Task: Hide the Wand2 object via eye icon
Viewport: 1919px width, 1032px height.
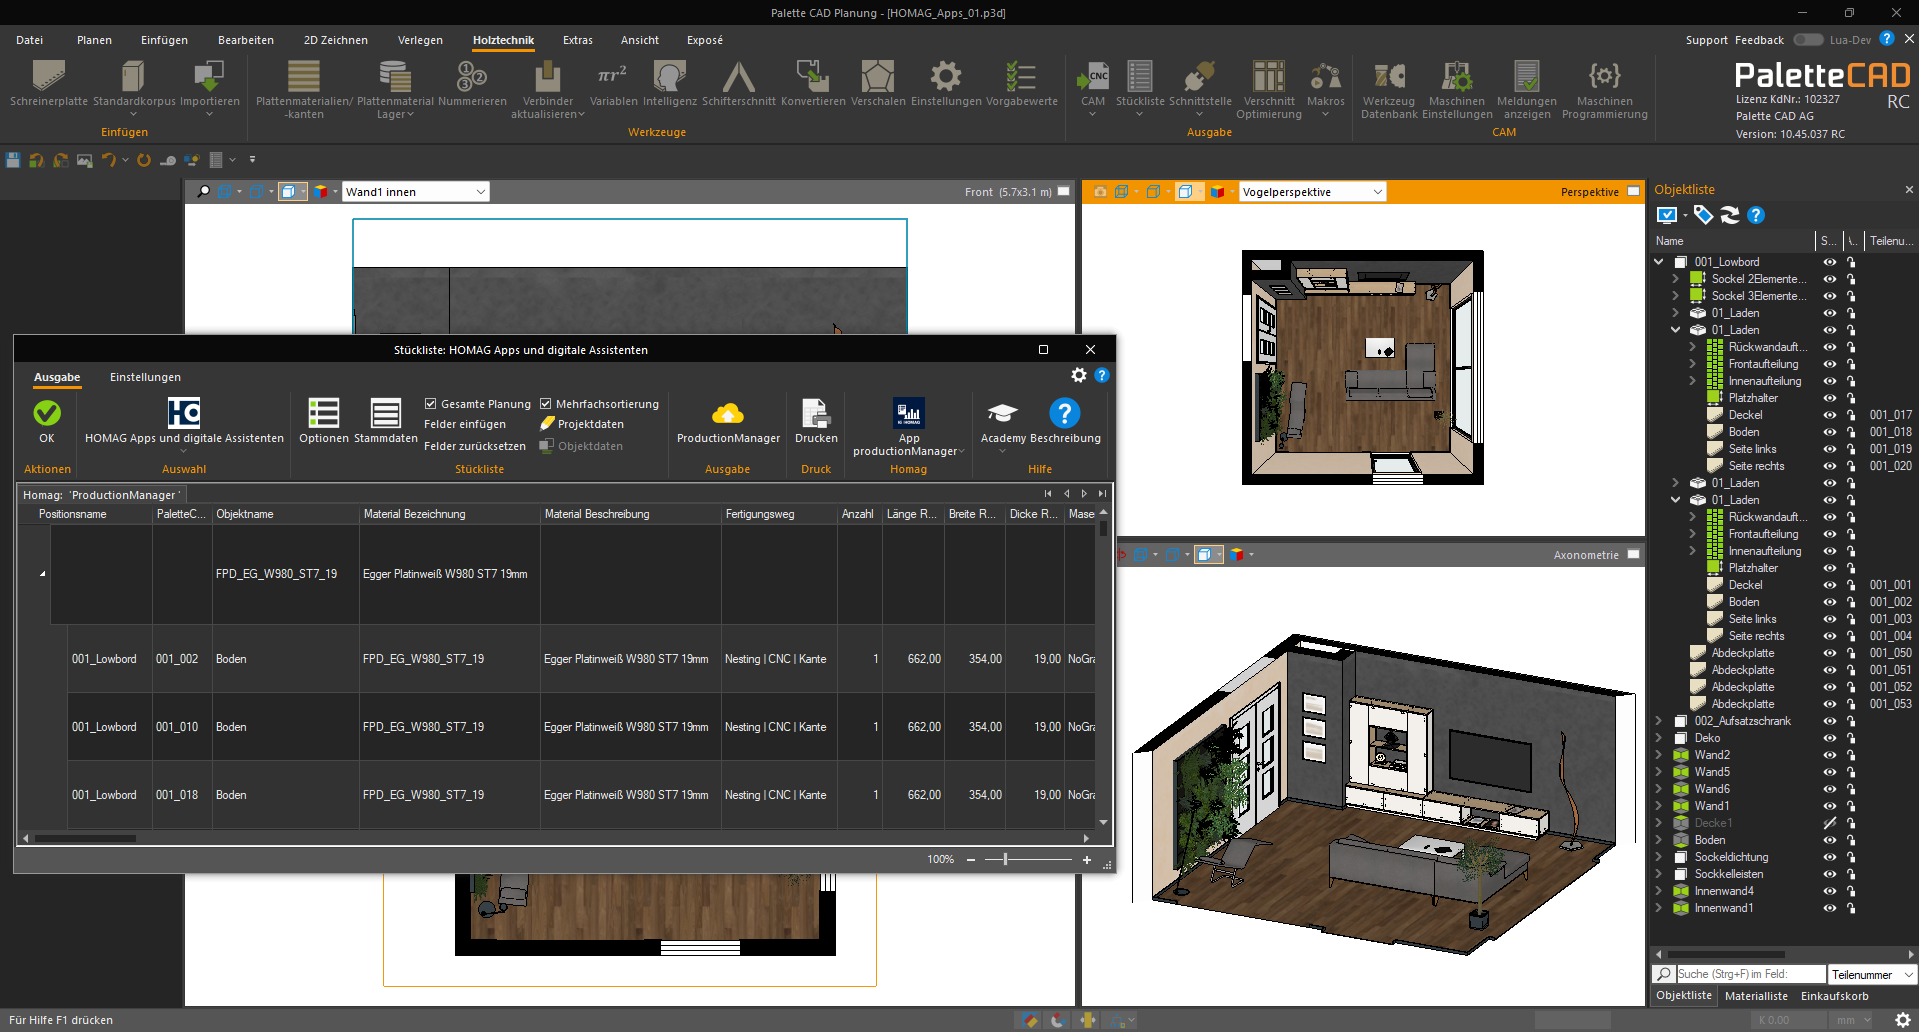Action: click(1829, 756)
